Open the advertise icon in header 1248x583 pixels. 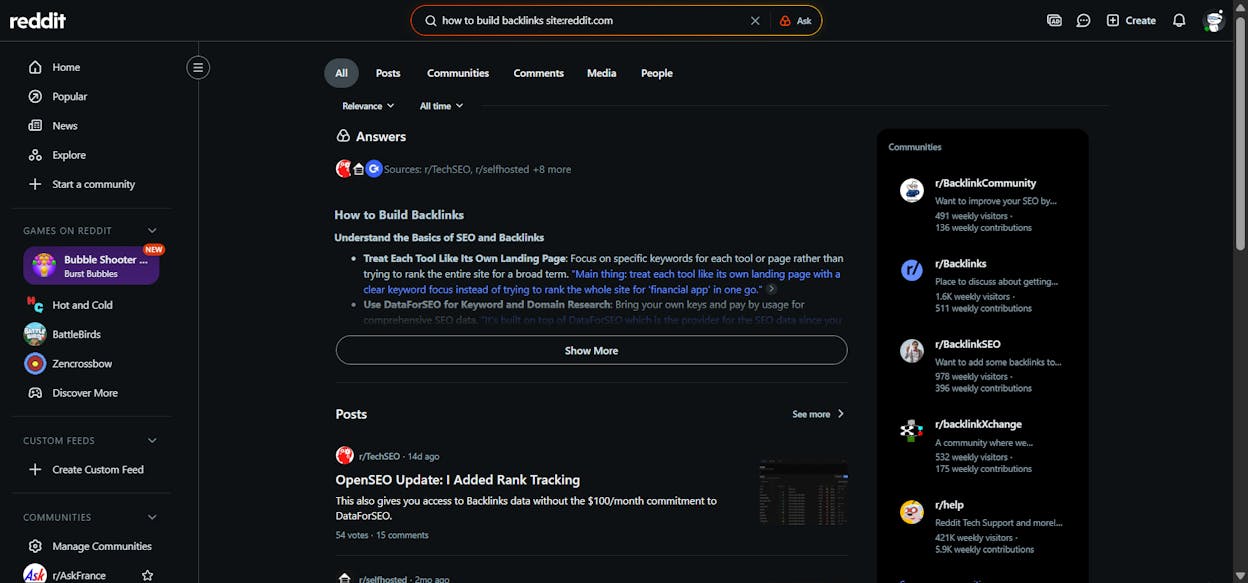(x=1054, y=20)
